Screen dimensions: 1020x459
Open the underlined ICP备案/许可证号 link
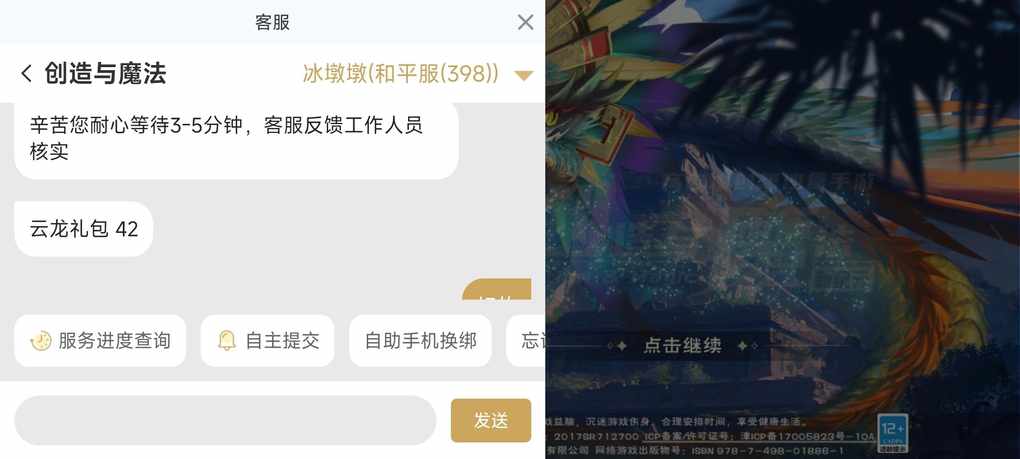[x=690, y=436]
